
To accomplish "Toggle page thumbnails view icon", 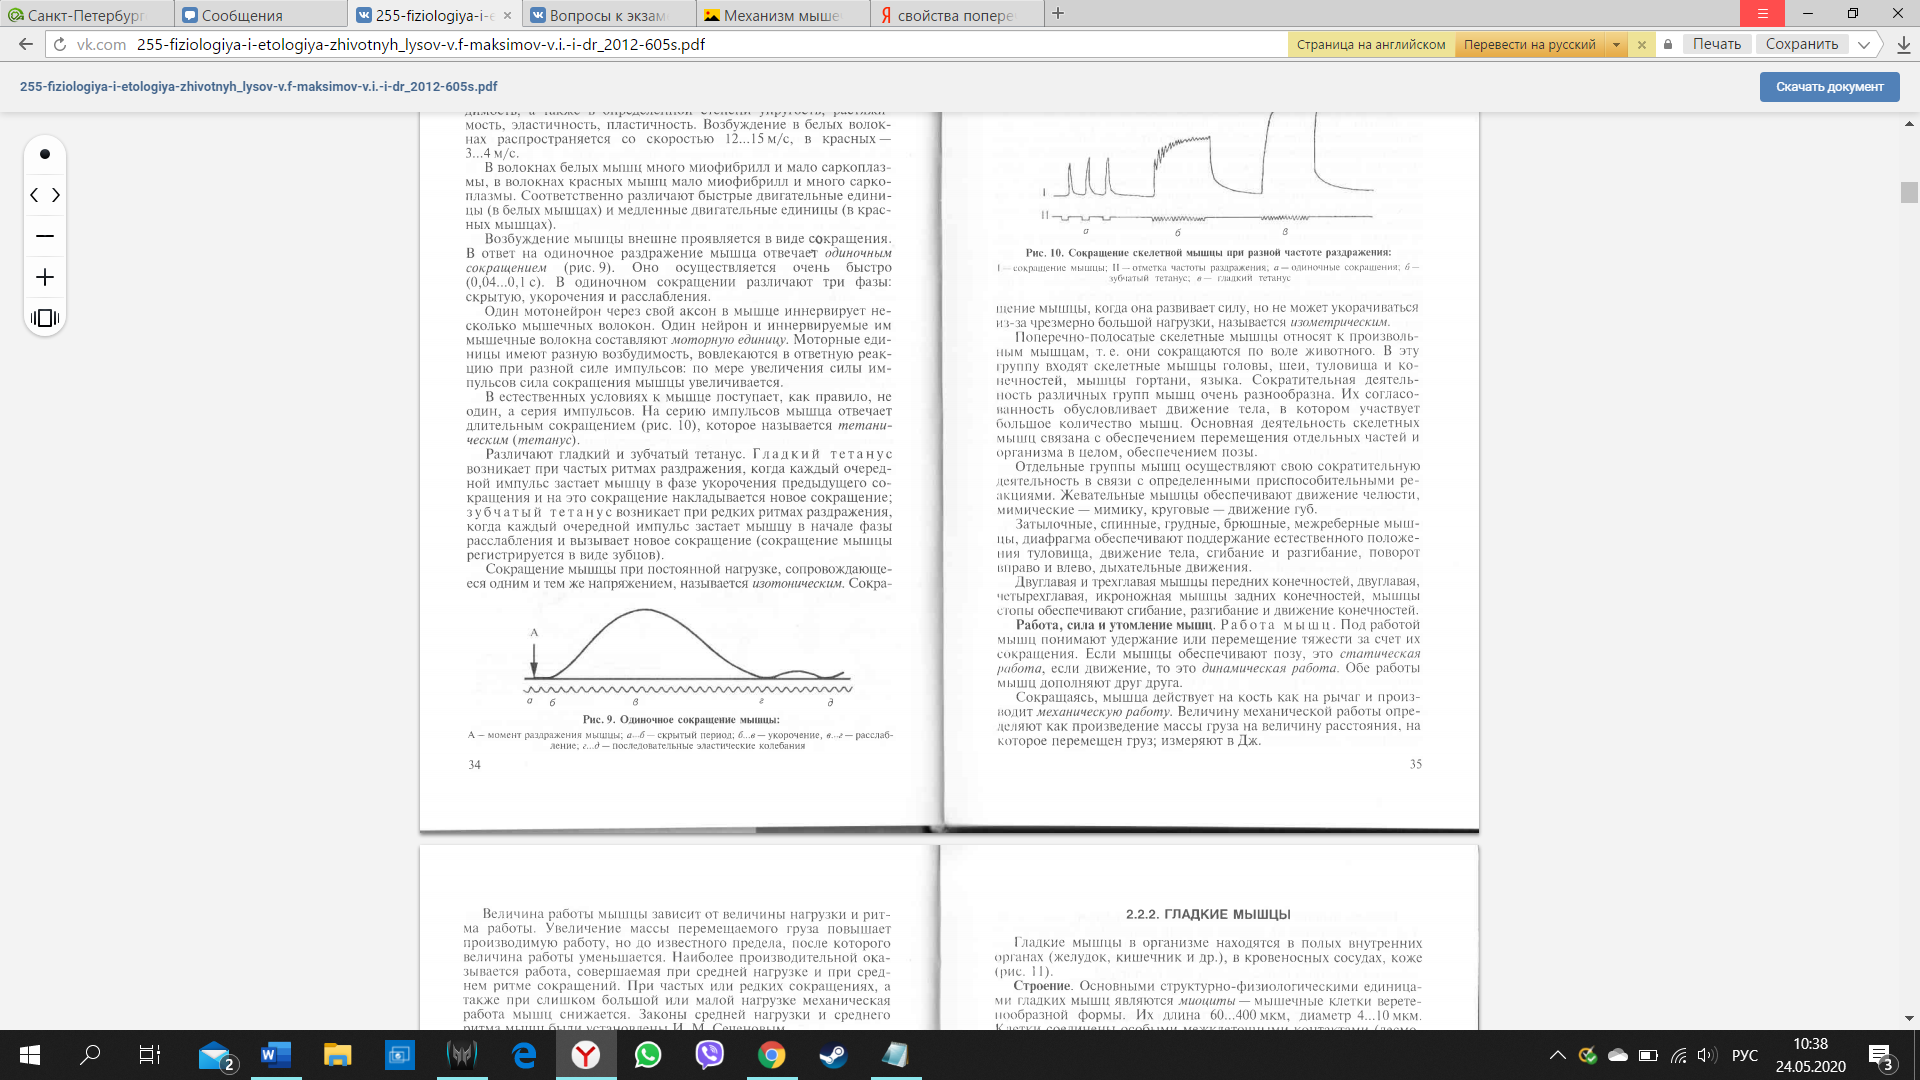I will pos(44,318).
